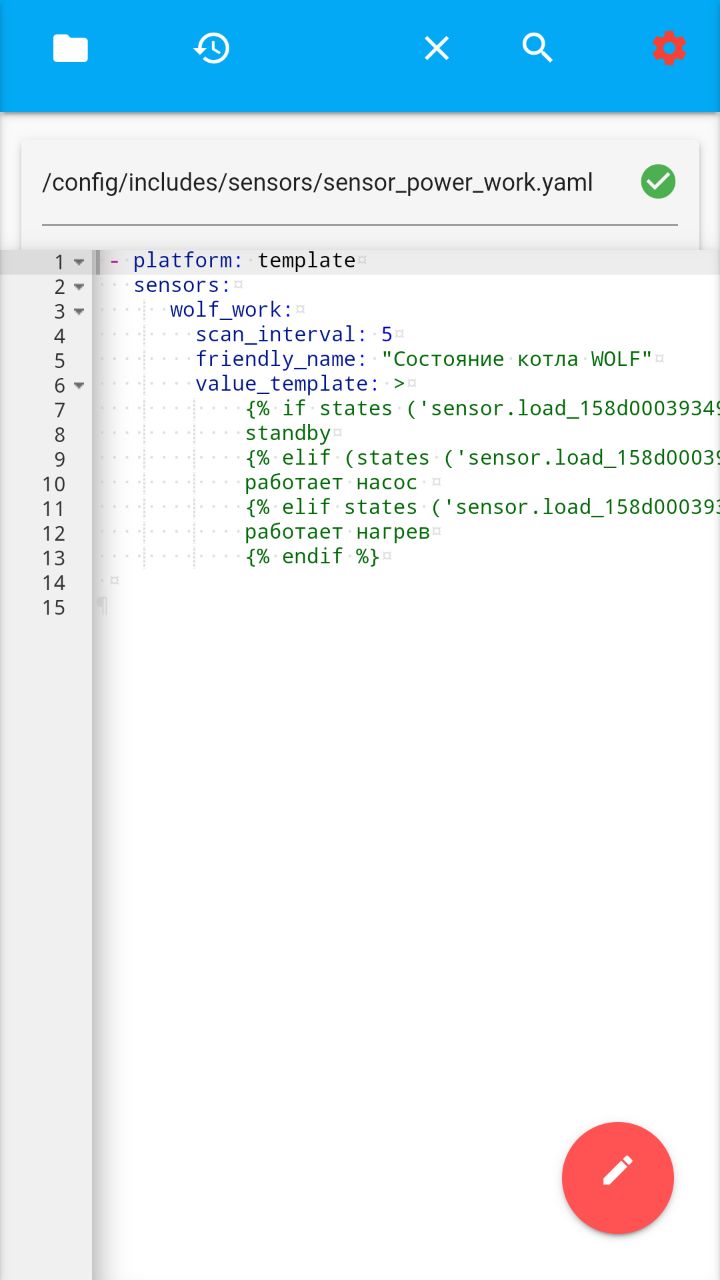Click 'scan_interval: 5' line
The height and width of the screenshot is (1280, 720).
click(294, 335)
